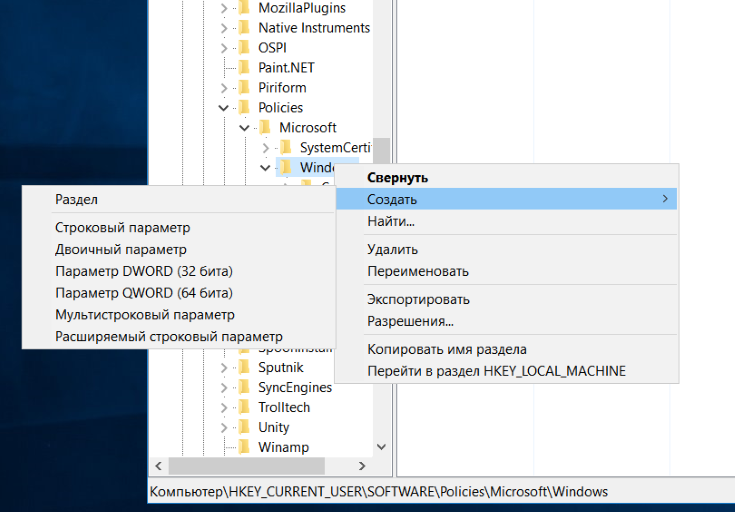Choose Экспортировать from the context menu
The height and width of the screenshot is (512, 735).
coord(418,299)
